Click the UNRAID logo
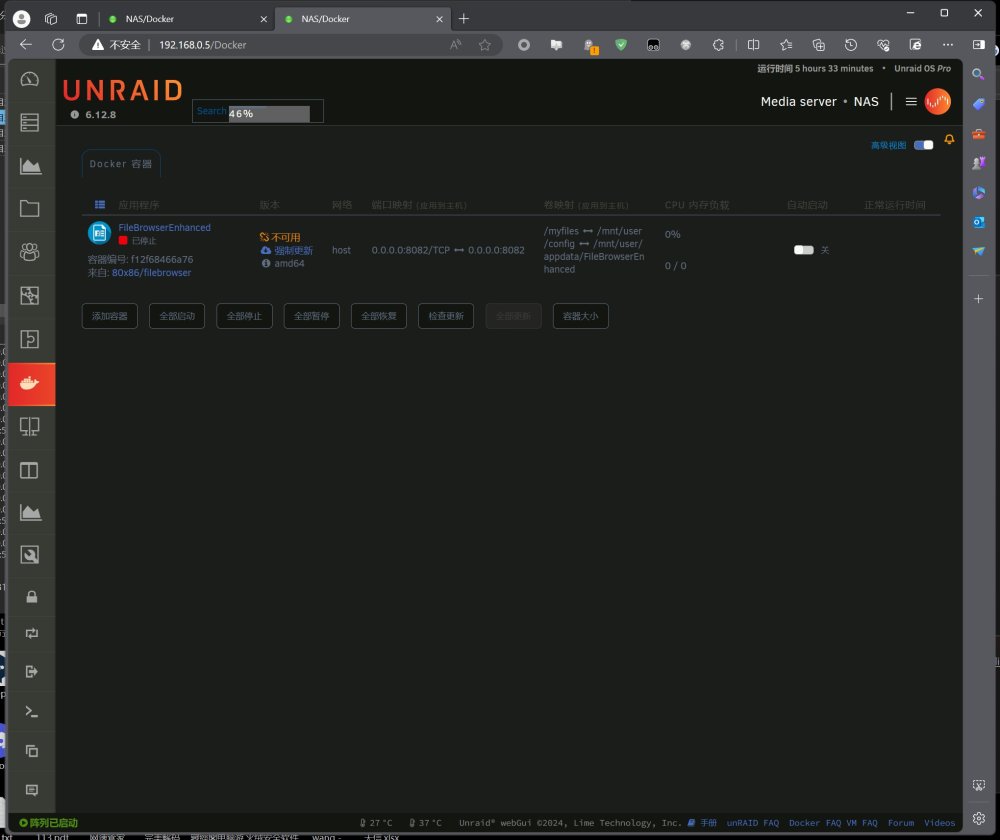Viewport: 1000px width, 840px height. pos(123,91)
